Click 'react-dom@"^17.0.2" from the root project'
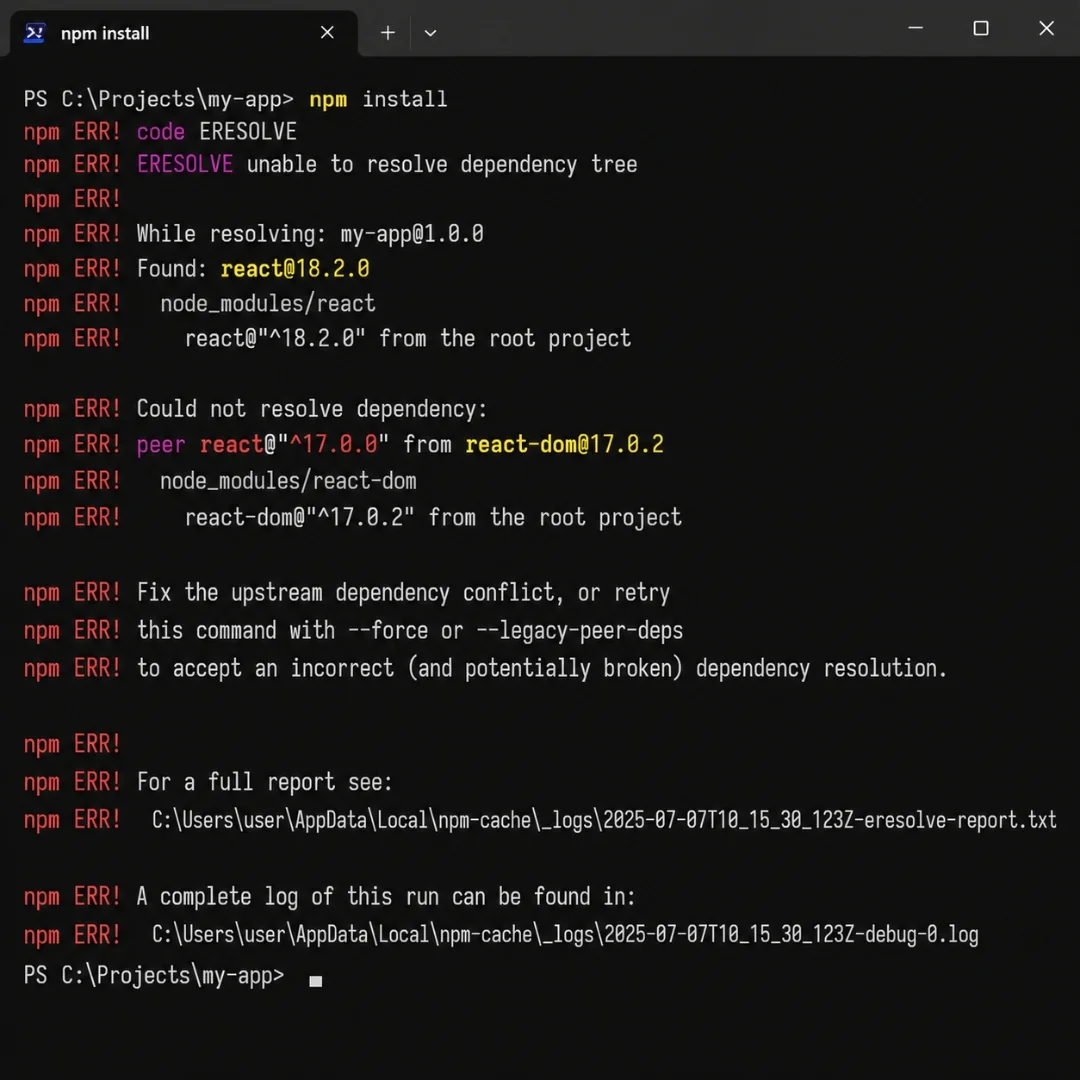 tap(433, 517)
